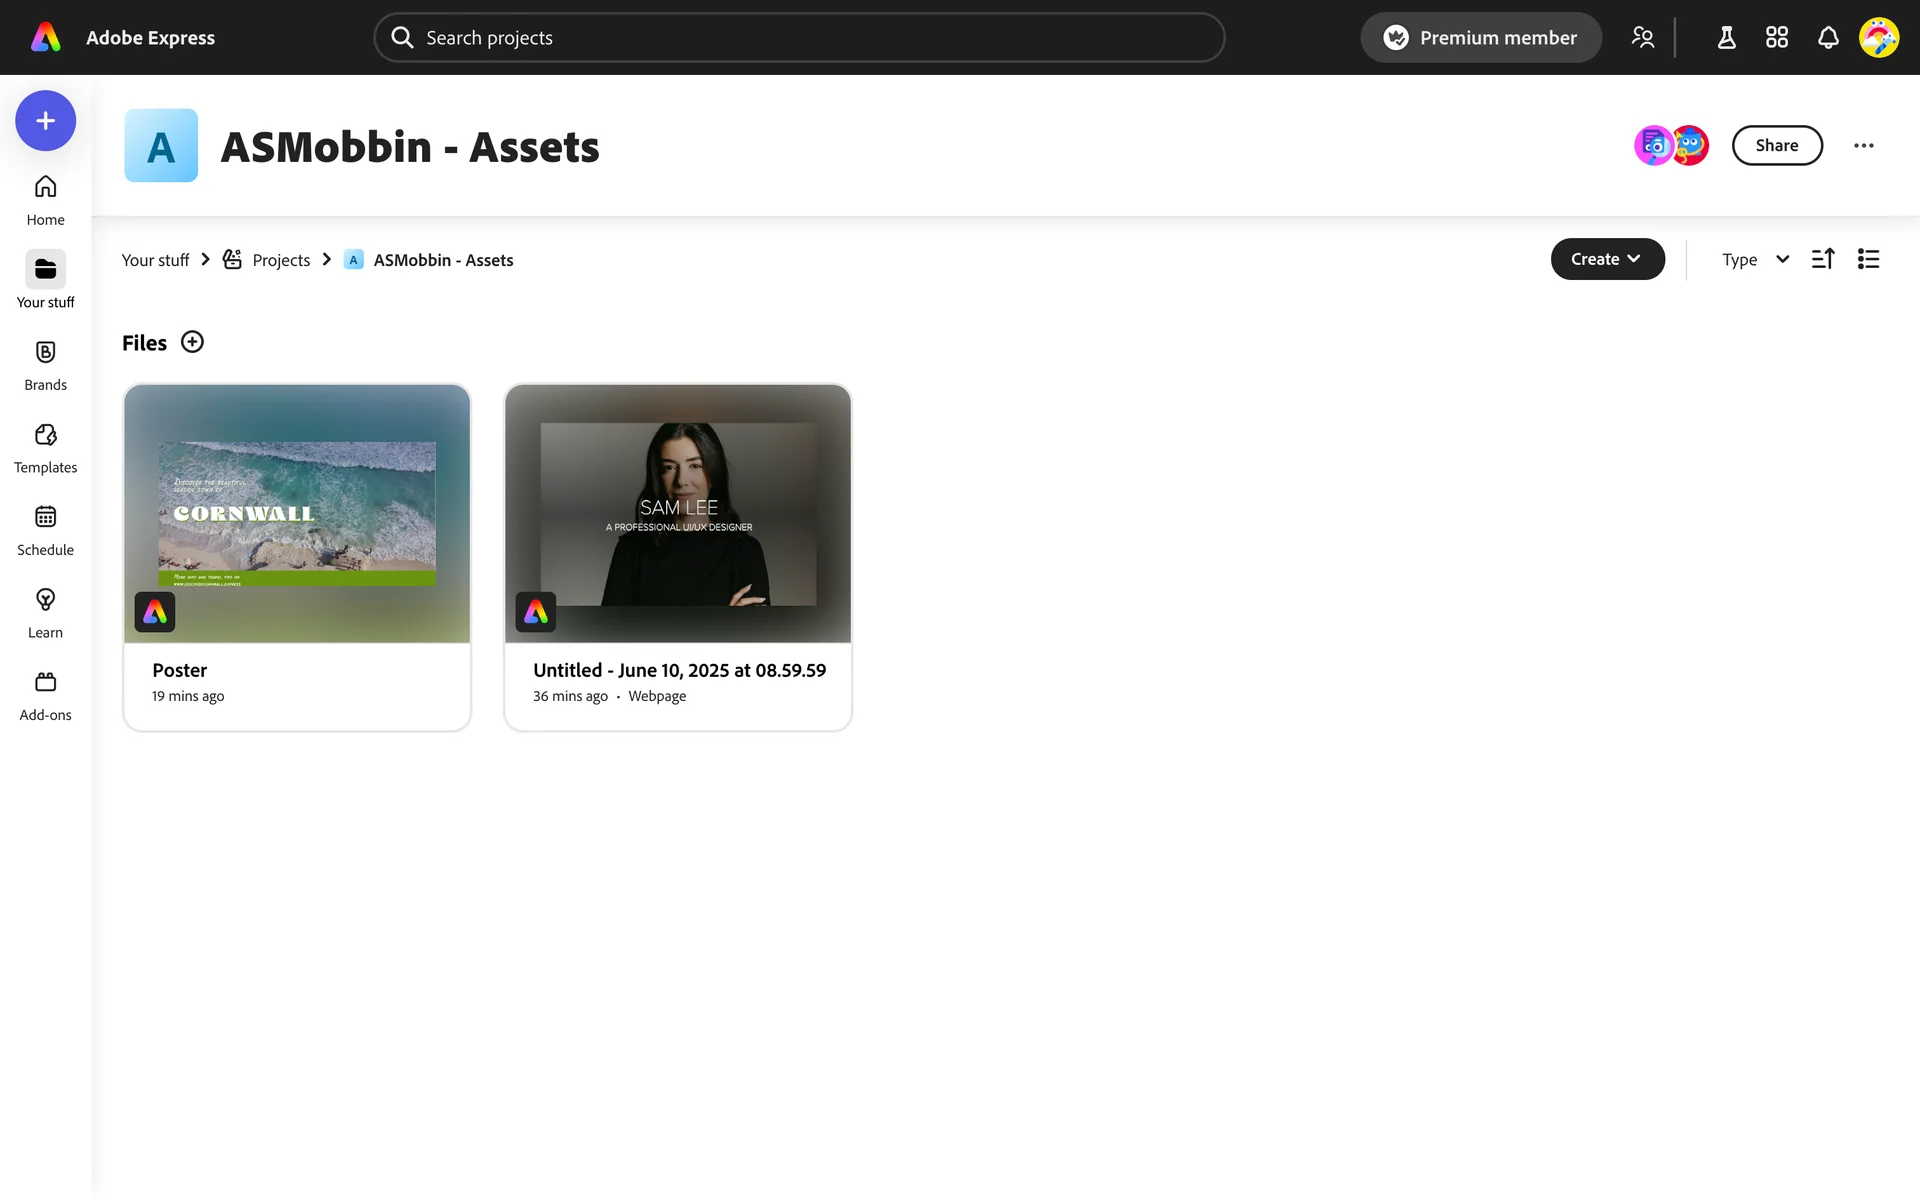Navigate to Projects breadcrumb
Image resolution: width=1920 pixels, height=1200 pixels.
(x=281, y=260)
